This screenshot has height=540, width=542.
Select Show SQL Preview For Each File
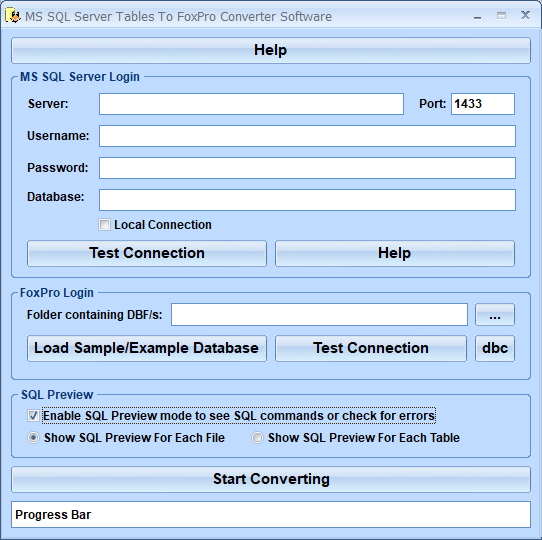pyautogui.click(x=34, y=438)
